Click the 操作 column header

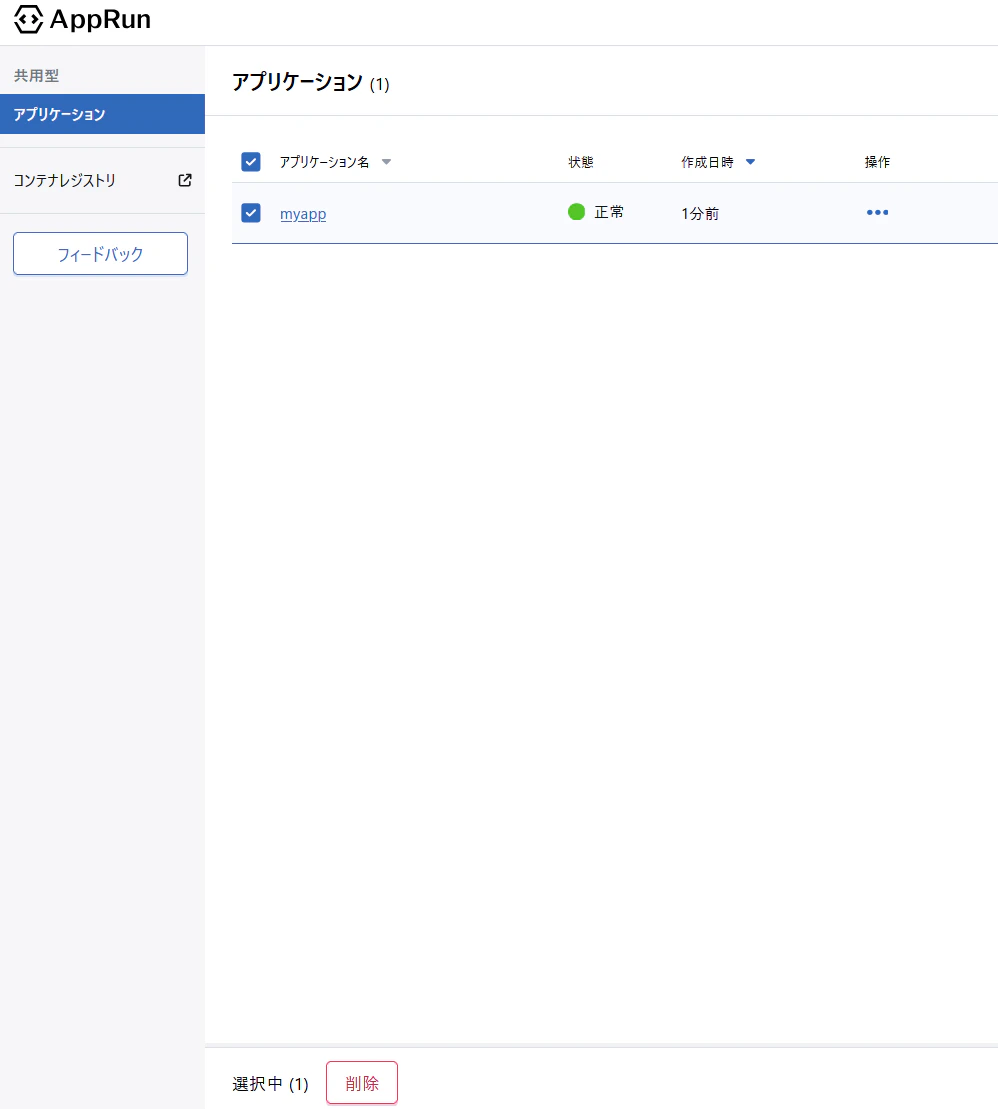(877, 162)
